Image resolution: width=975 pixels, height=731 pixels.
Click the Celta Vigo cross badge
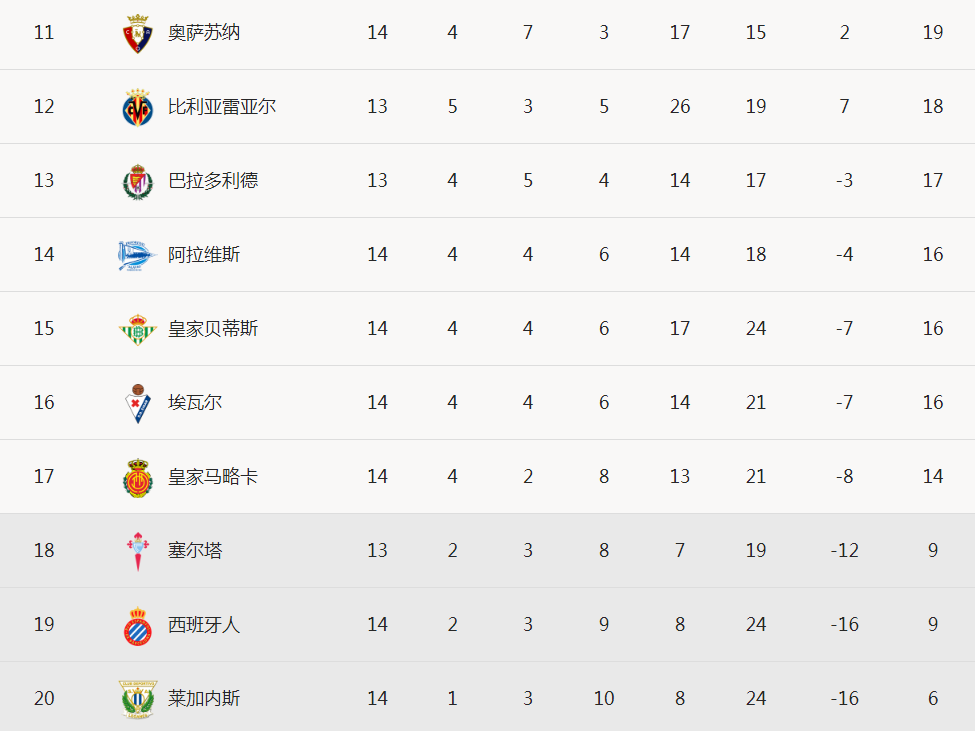(x=137, y=551)
